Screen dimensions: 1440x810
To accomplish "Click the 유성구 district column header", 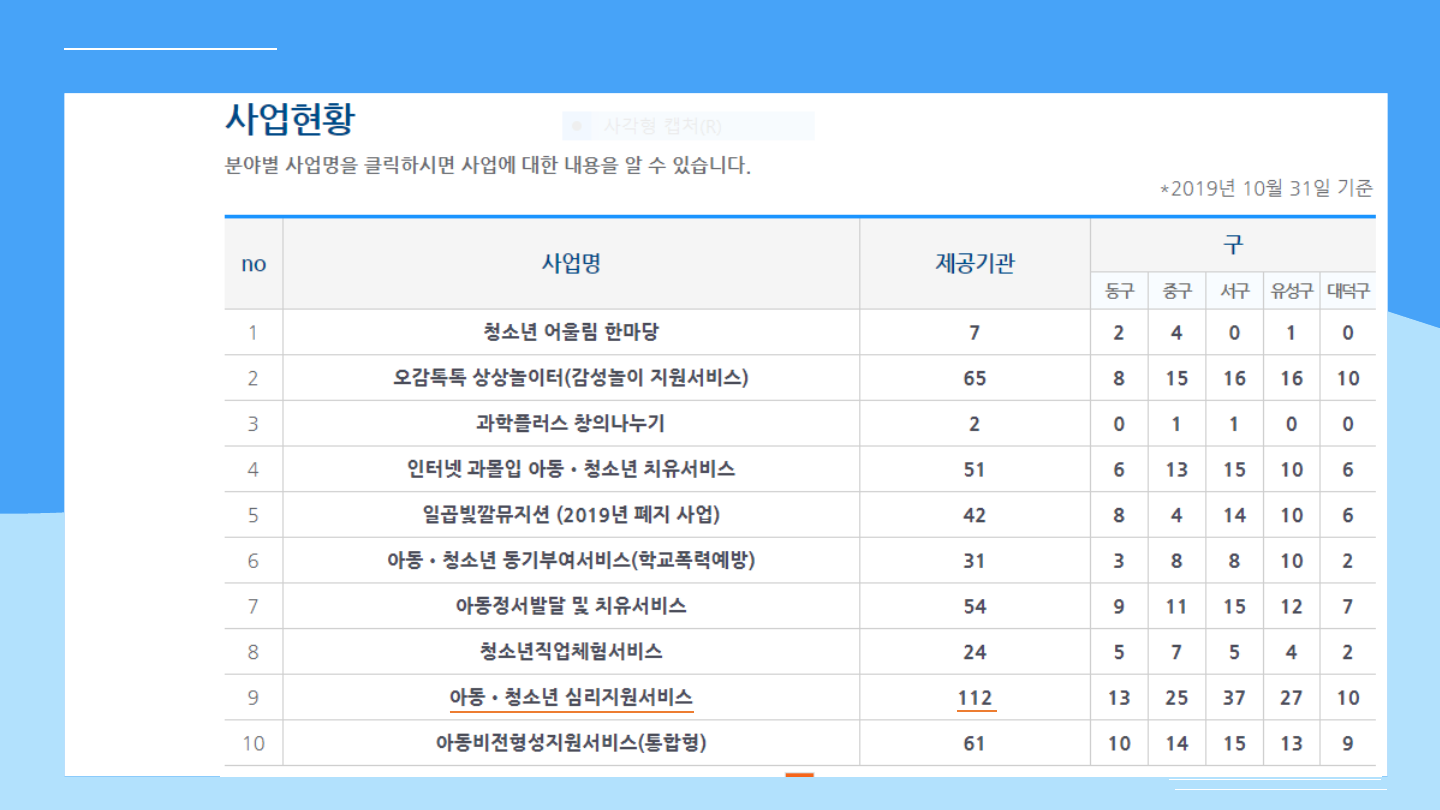I will 1291,291.
